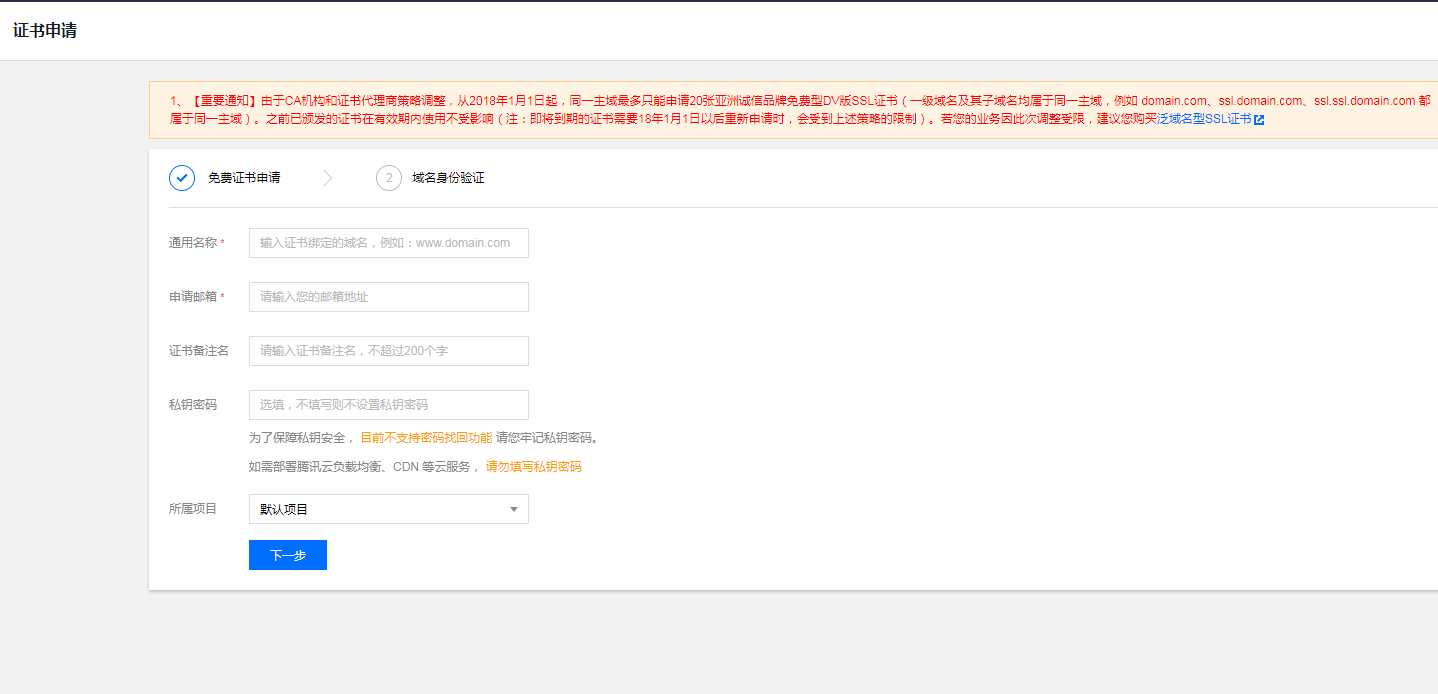The width and height of the screenshot is (1438, 694).
Task: Click the numbered circle icon for step 2
Action: (388, 178)
